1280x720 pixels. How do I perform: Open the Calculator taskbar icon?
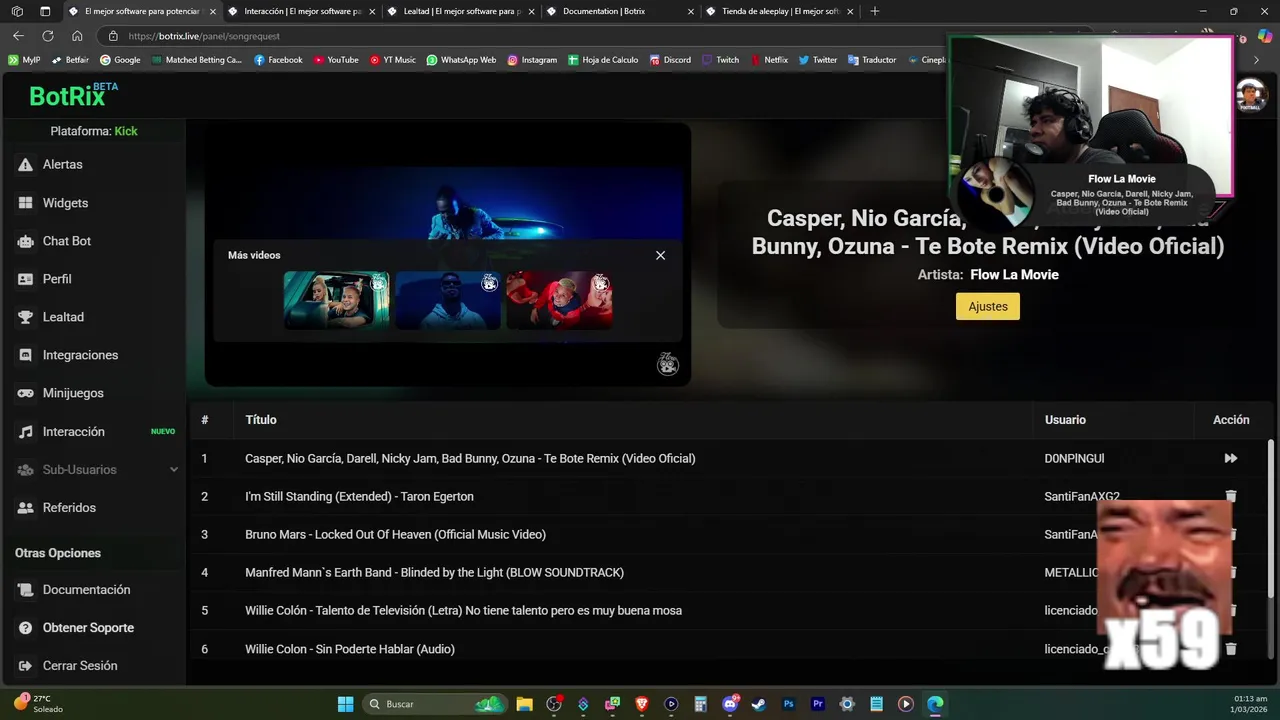701,704
